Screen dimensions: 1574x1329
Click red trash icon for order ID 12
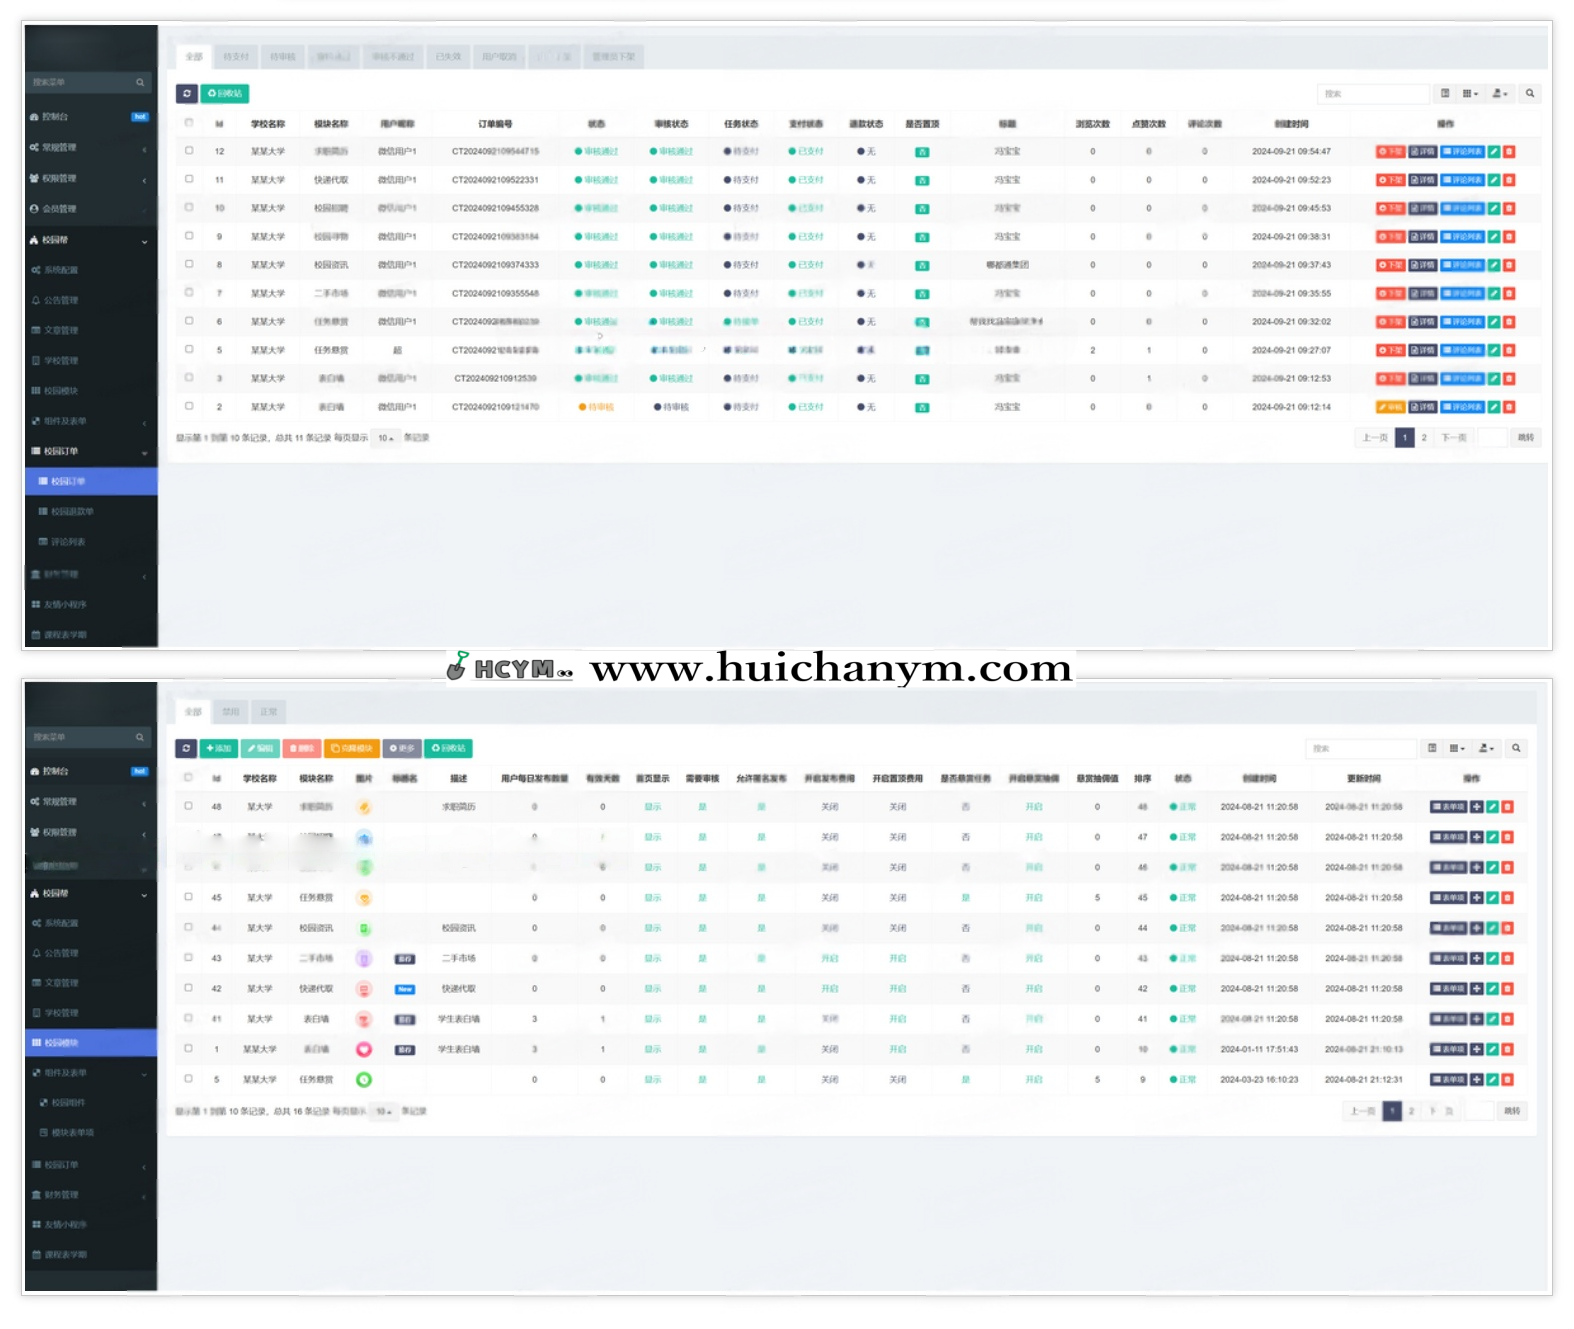coord(1509,152)
